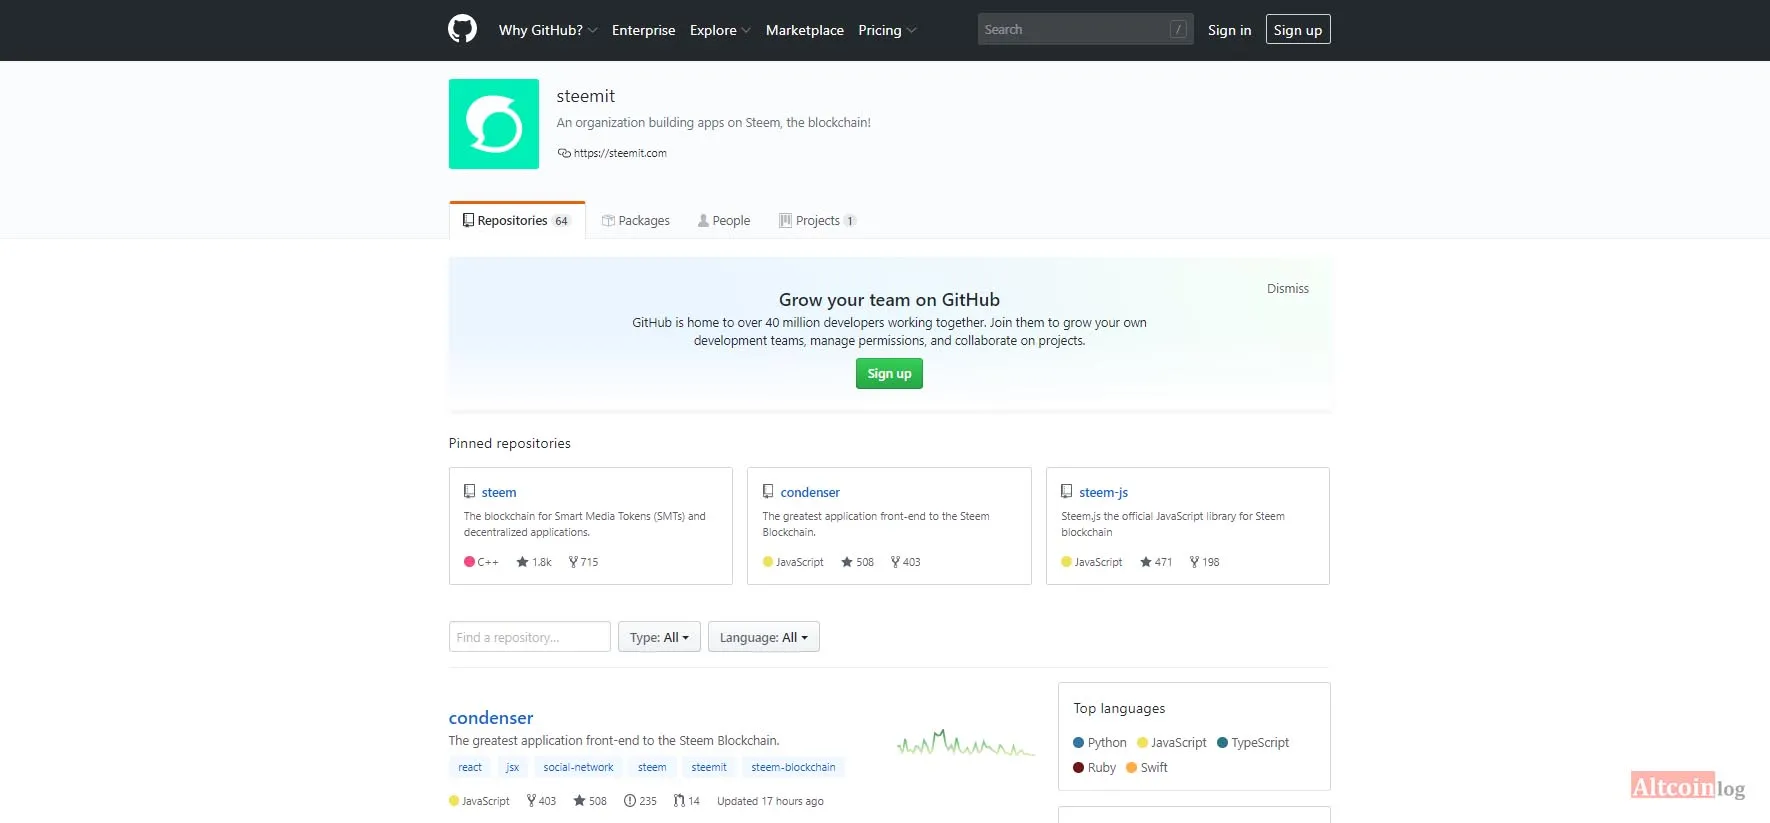Click the Repositories tab book icon
The image size is (1770, 823).
(468, 220)
